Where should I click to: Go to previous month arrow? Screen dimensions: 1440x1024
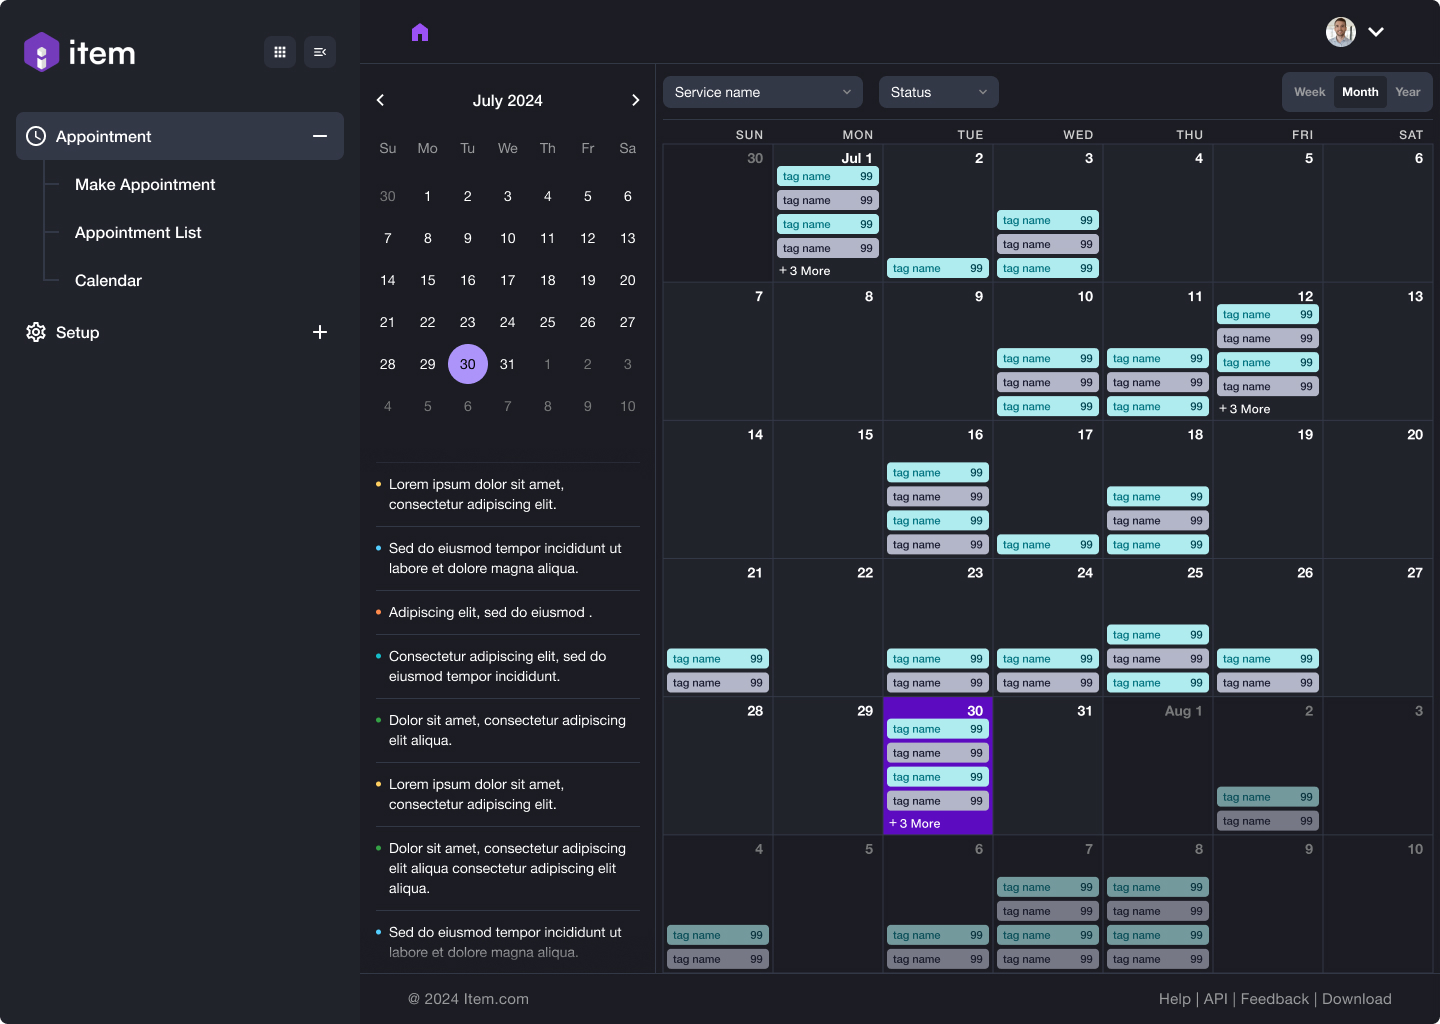(380, 100)
